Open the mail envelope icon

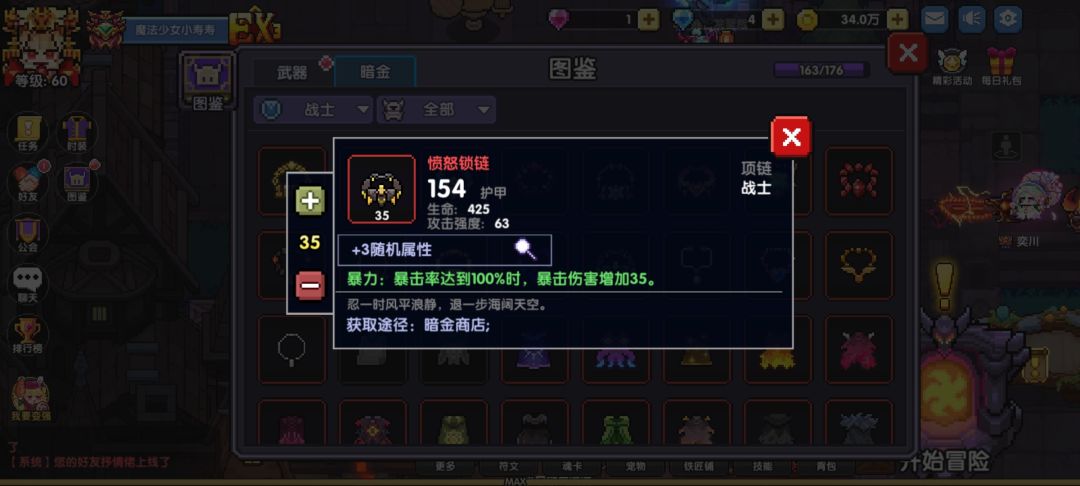click(x=935, y=19)
